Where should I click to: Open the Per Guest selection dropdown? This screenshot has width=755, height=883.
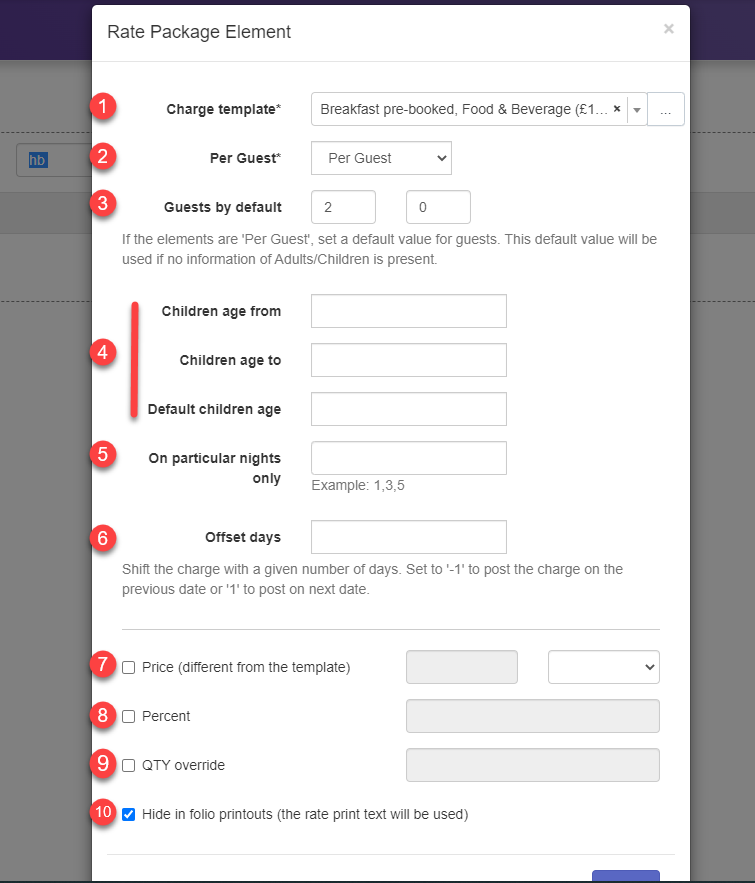tap(381, 158)
